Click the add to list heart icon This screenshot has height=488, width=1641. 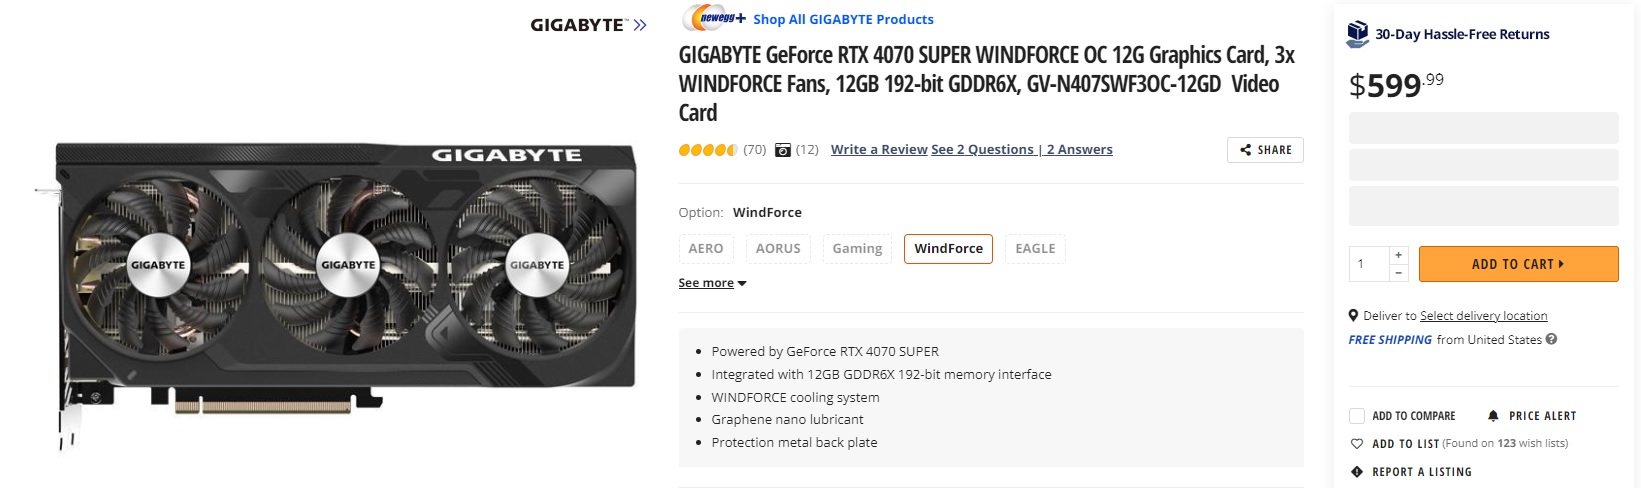(x=1357, y=444)
